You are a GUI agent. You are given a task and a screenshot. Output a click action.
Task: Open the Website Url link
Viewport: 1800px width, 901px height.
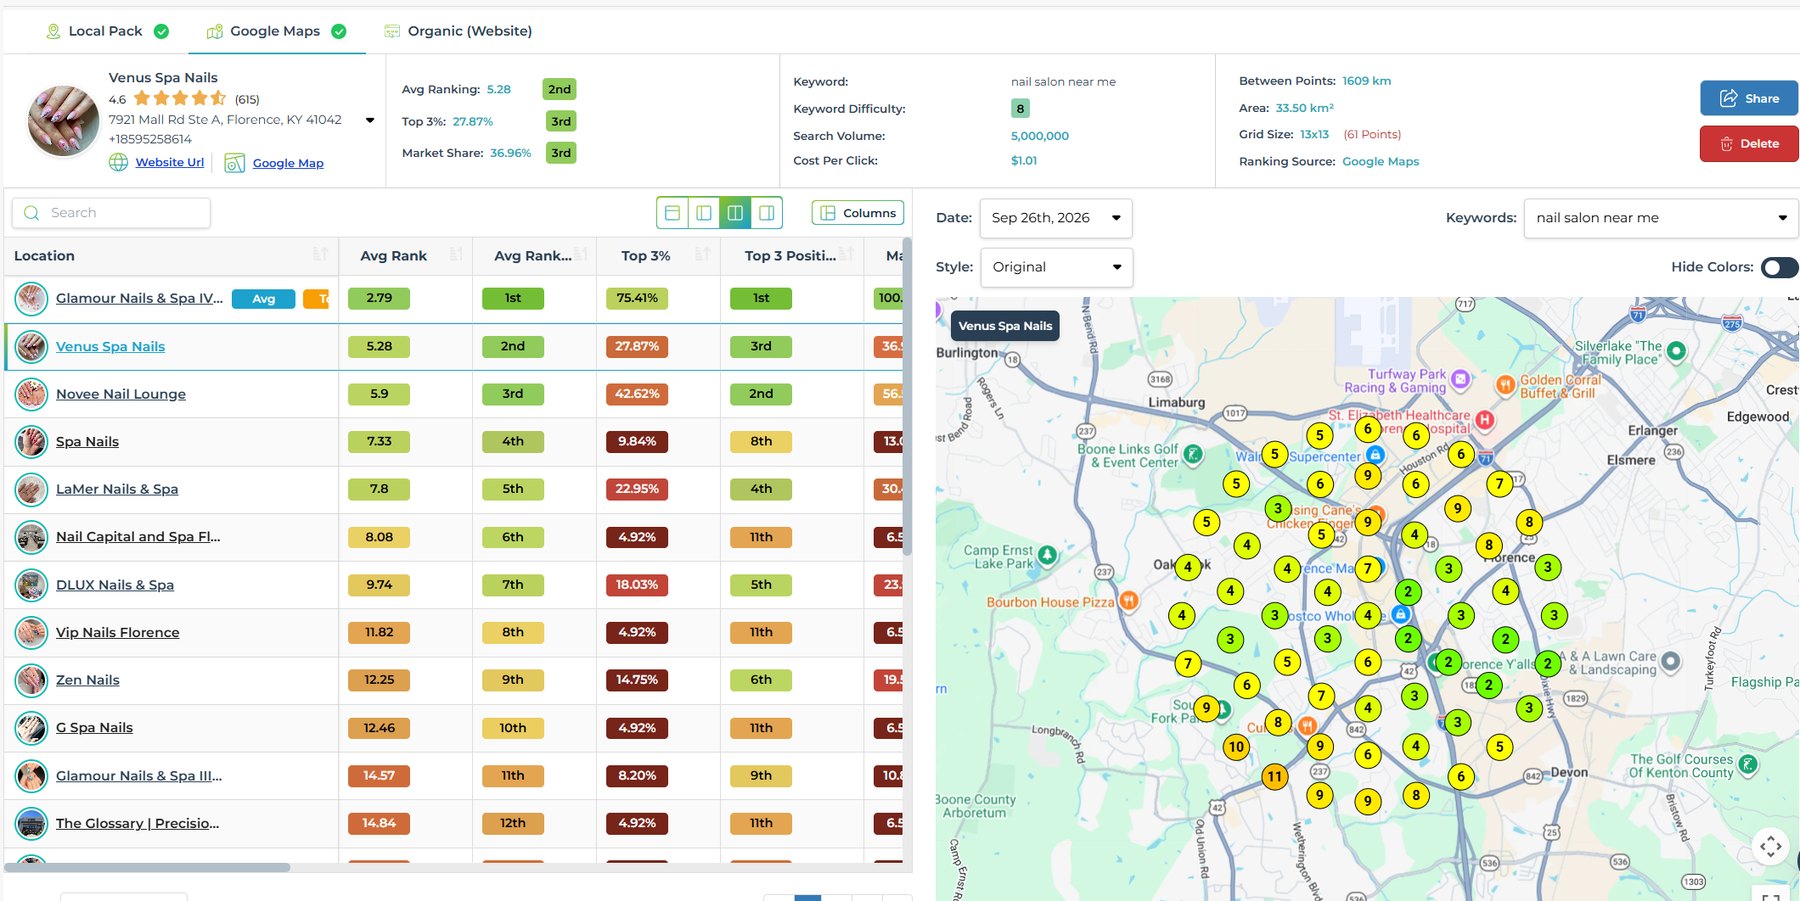[x=169, y=162]
